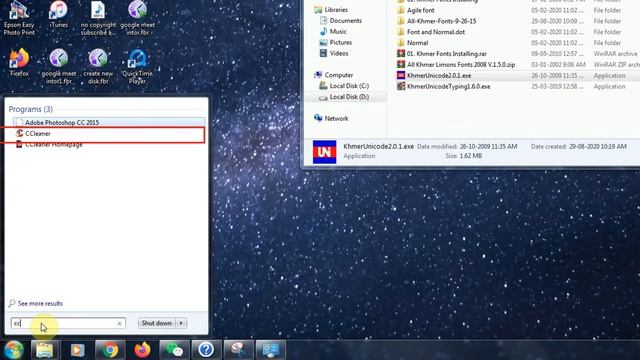The height and width of the screenshot is (360, 640).
Task: Select Network in Explorer navigation pane
Action: (331, 118)
